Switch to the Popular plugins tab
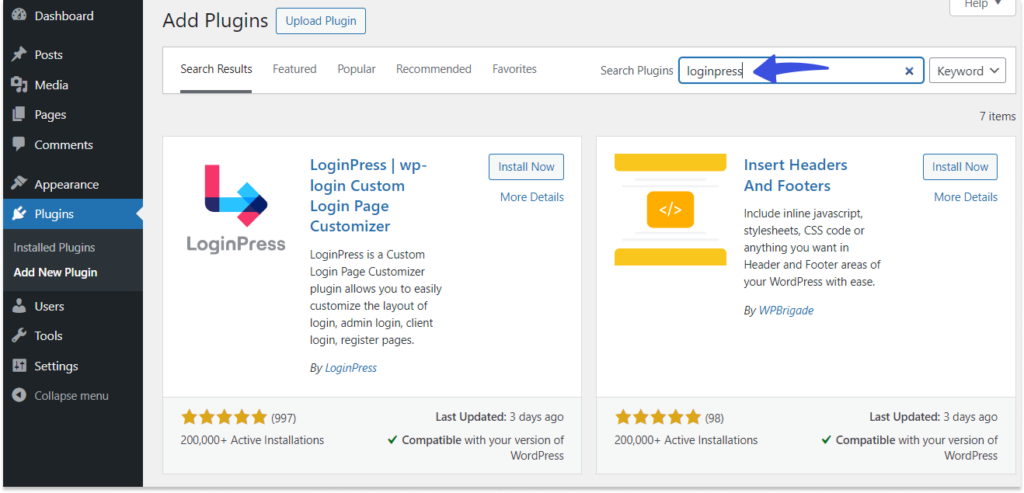 point(357,69)
